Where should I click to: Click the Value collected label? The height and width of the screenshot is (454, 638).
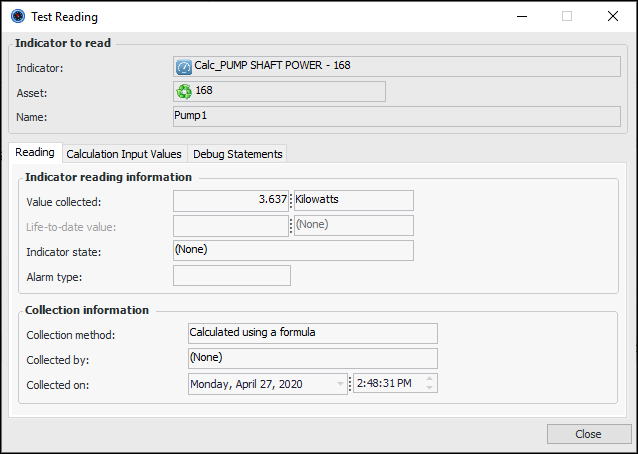click(x=63, y=202)
